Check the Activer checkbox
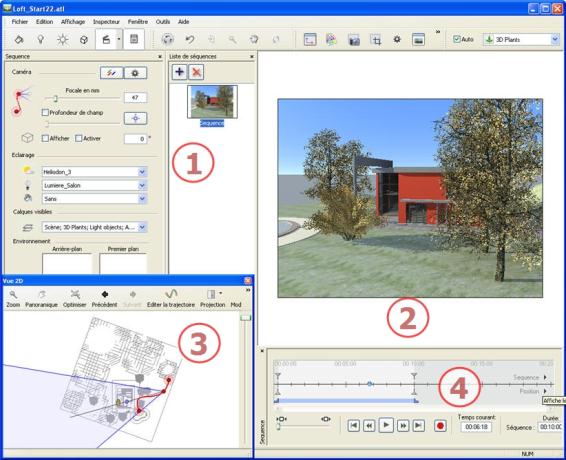566x460 pixels. point(78,138)
